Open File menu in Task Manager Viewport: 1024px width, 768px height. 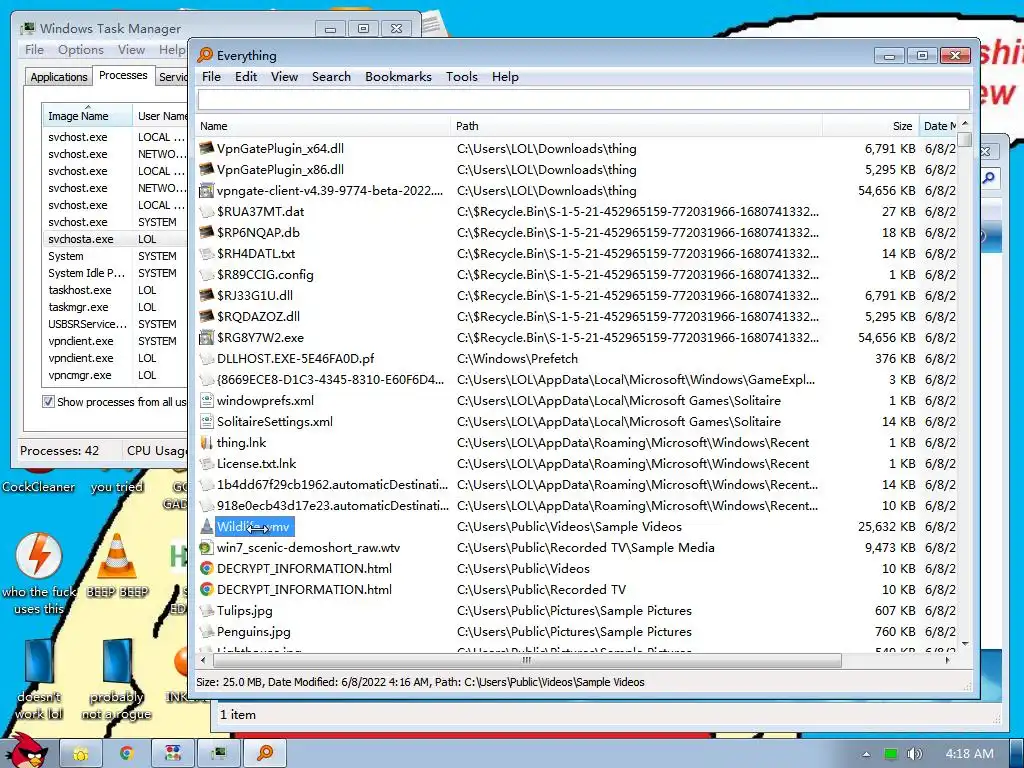pyautogui.click(x=34, y=50)
